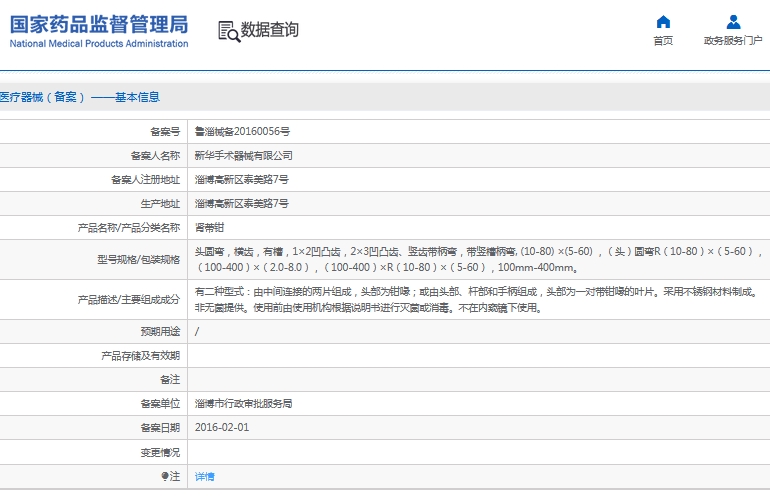Image resolution: width=770 pixels, height=498 pixels.
Task: Click the 备案日期 label
Action: coord(160,428)
